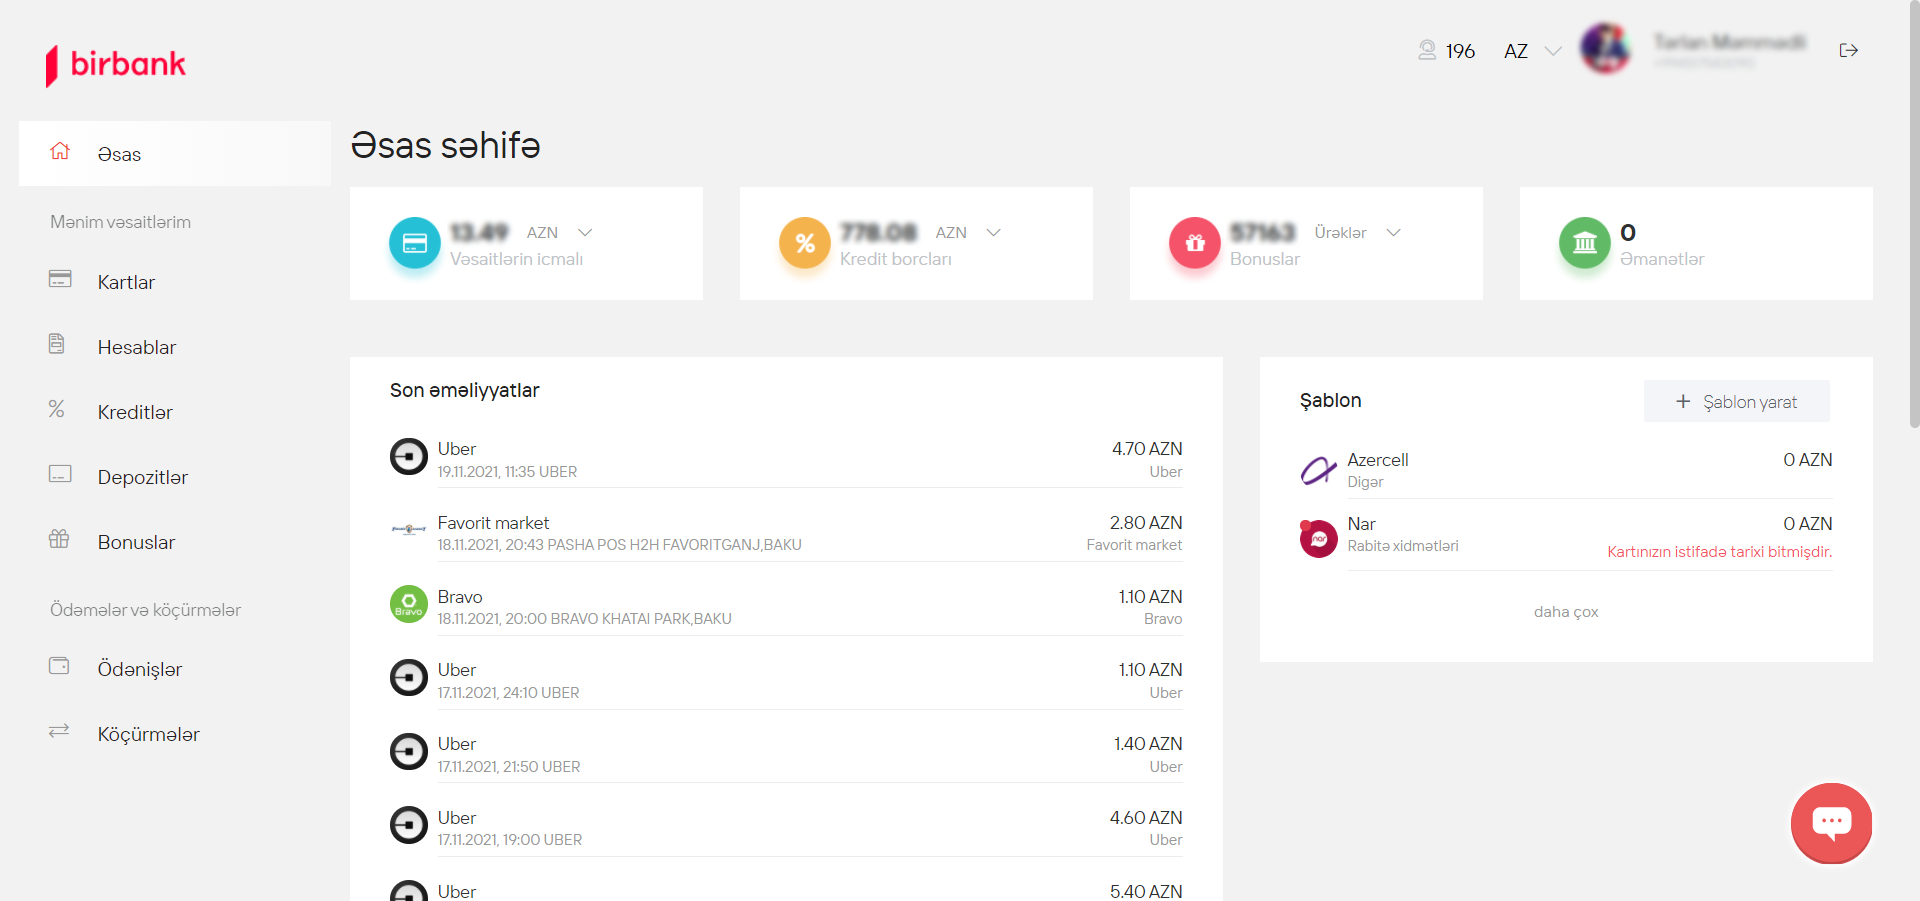This screenshot has height=901, width=1920.
Task: Go to Əsas menu item
Action: [x=175, y=153]
